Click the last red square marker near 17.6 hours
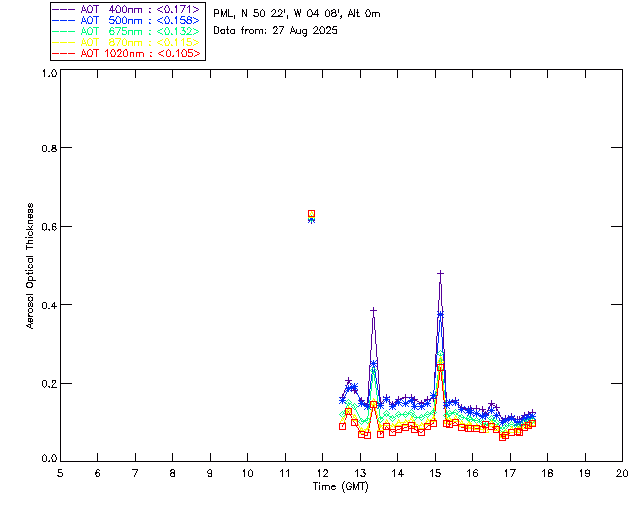This screenshot has width=640, height=512. (532, 423)
